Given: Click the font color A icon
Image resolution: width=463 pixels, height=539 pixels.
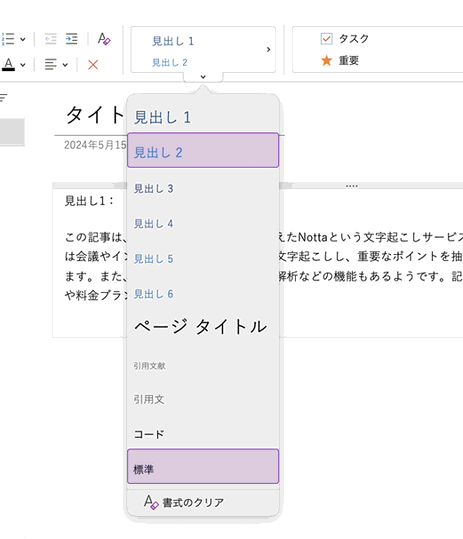Looking at the screenshot, I should [x=9, y=64].
